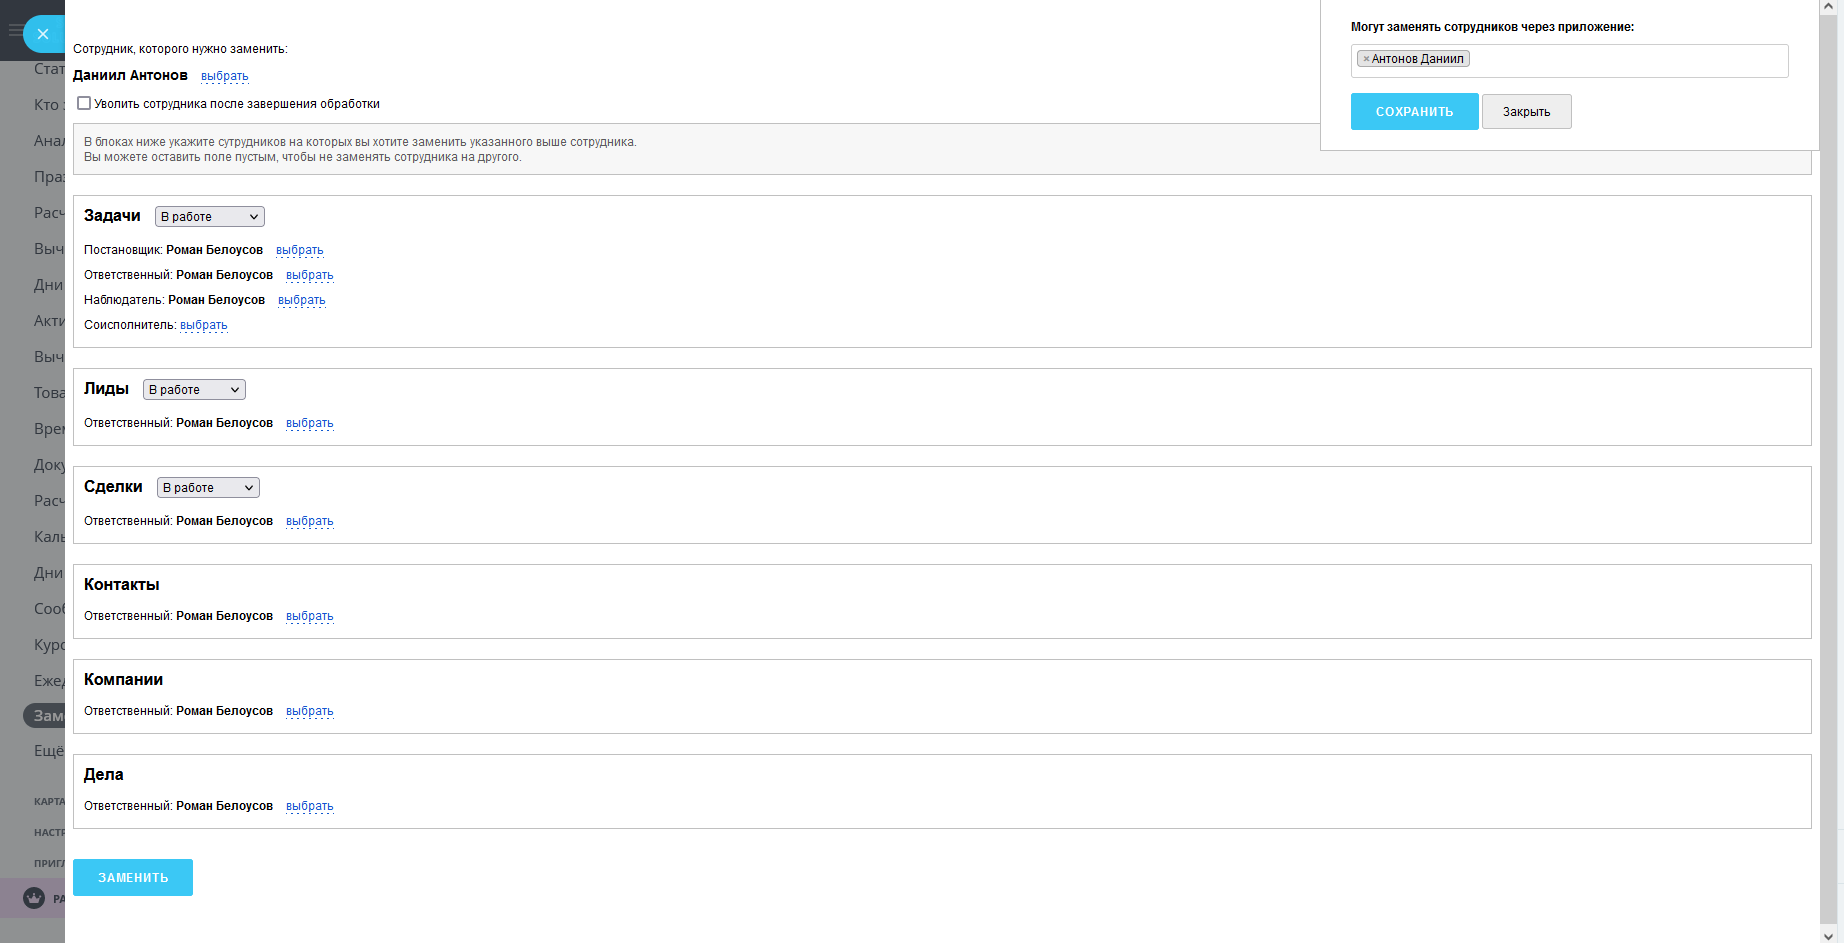Click the 'Лиды' section heading
This screenshot has width=1844, height=943.
[106, 389]
